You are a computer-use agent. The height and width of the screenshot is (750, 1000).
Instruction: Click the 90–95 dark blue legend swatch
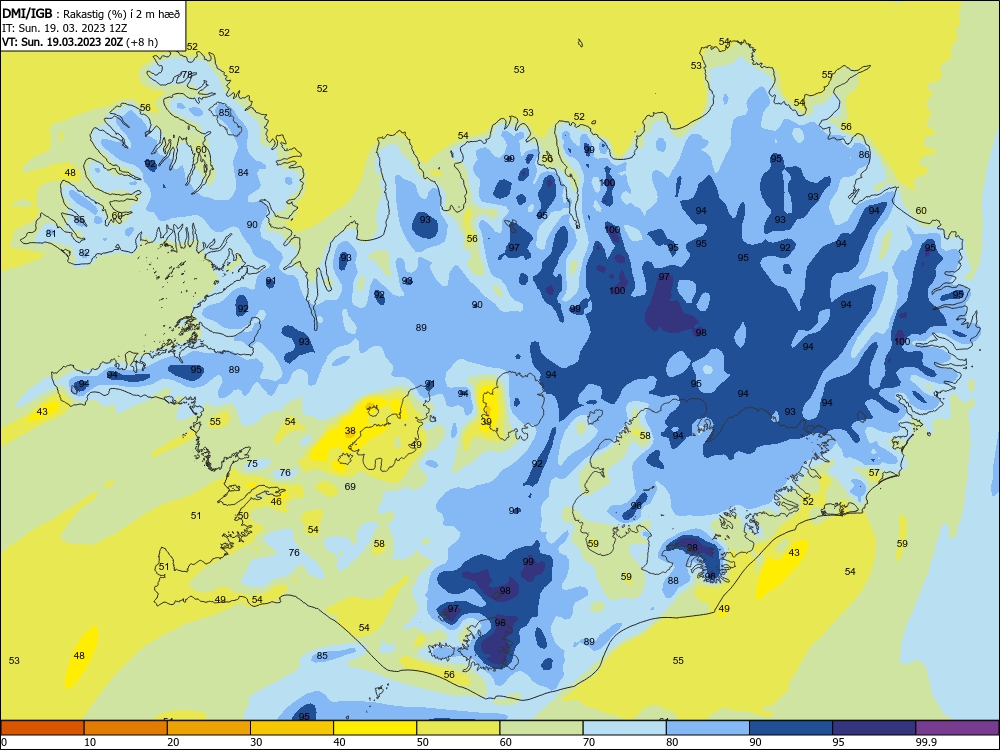point(791,728)
